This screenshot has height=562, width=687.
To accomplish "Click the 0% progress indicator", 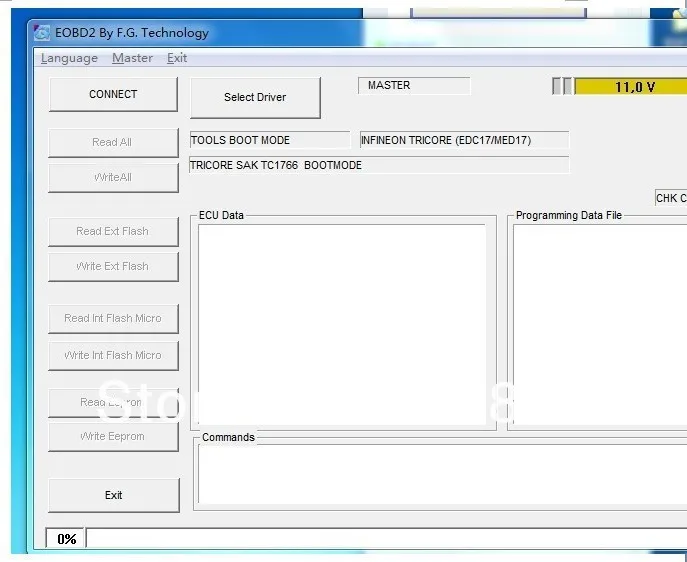I will 66,538.
